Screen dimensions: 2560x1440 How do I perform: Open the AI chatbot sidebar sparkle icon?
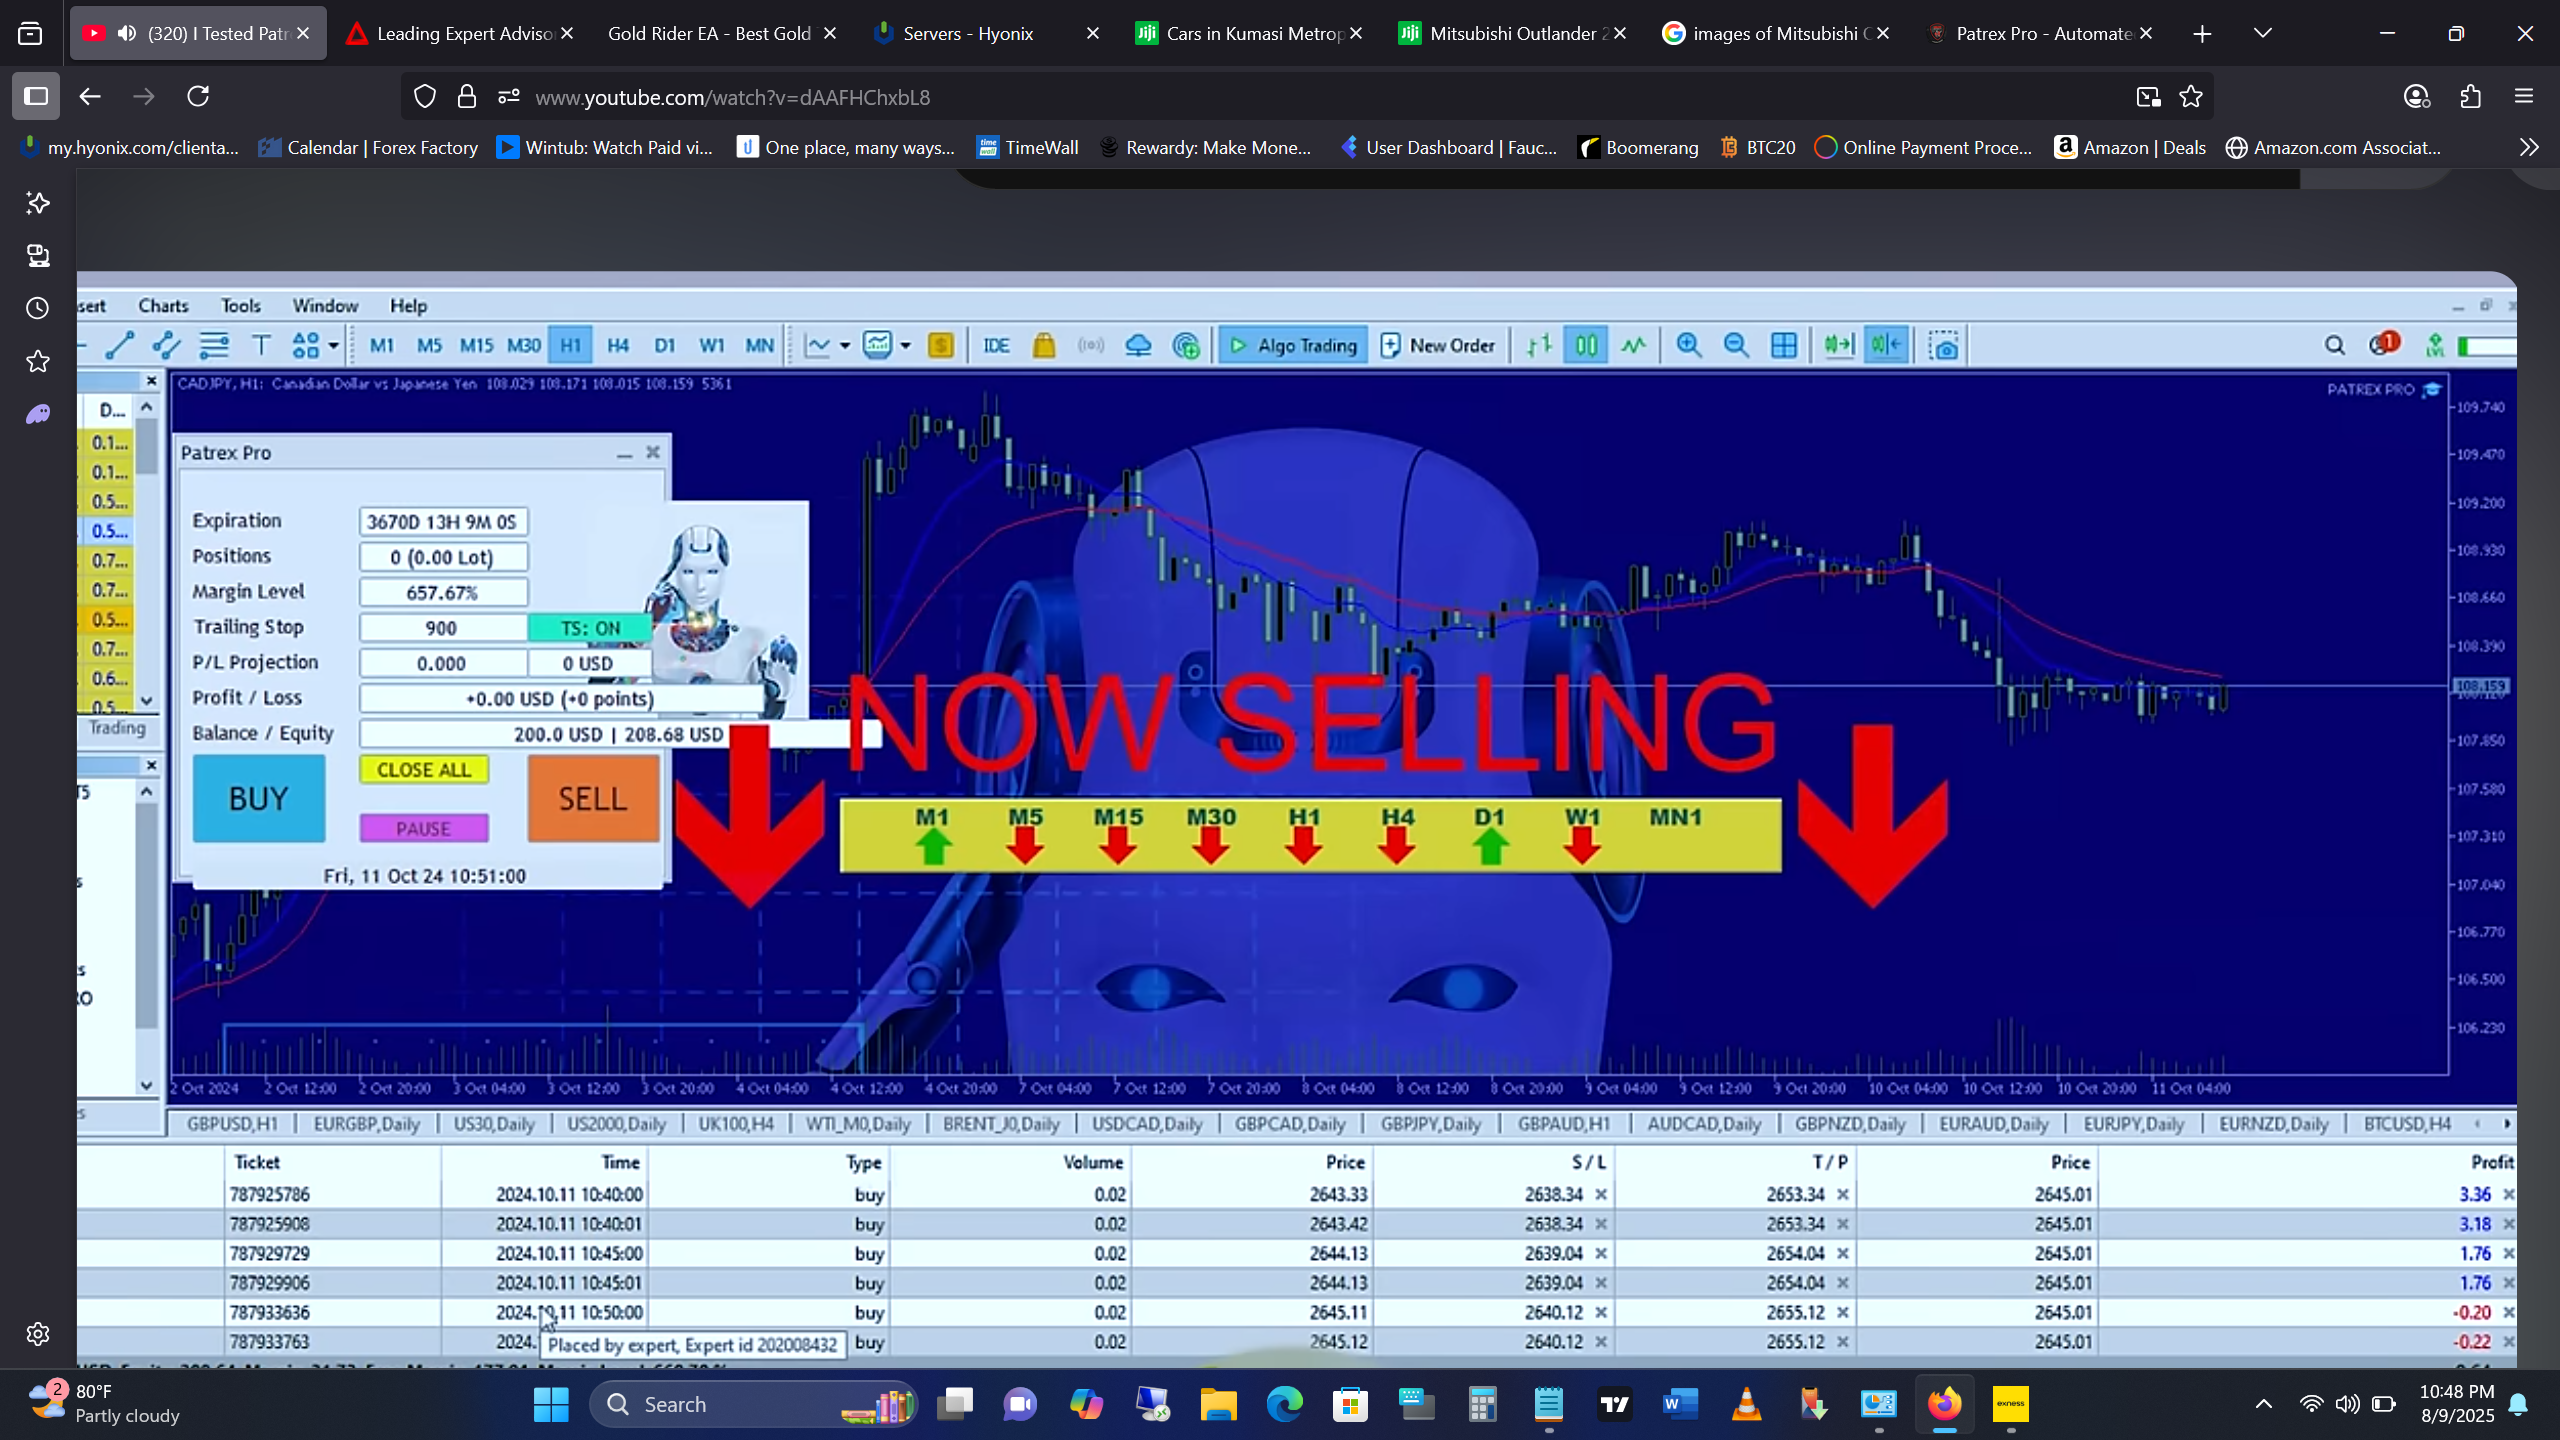tap(38, 203)
